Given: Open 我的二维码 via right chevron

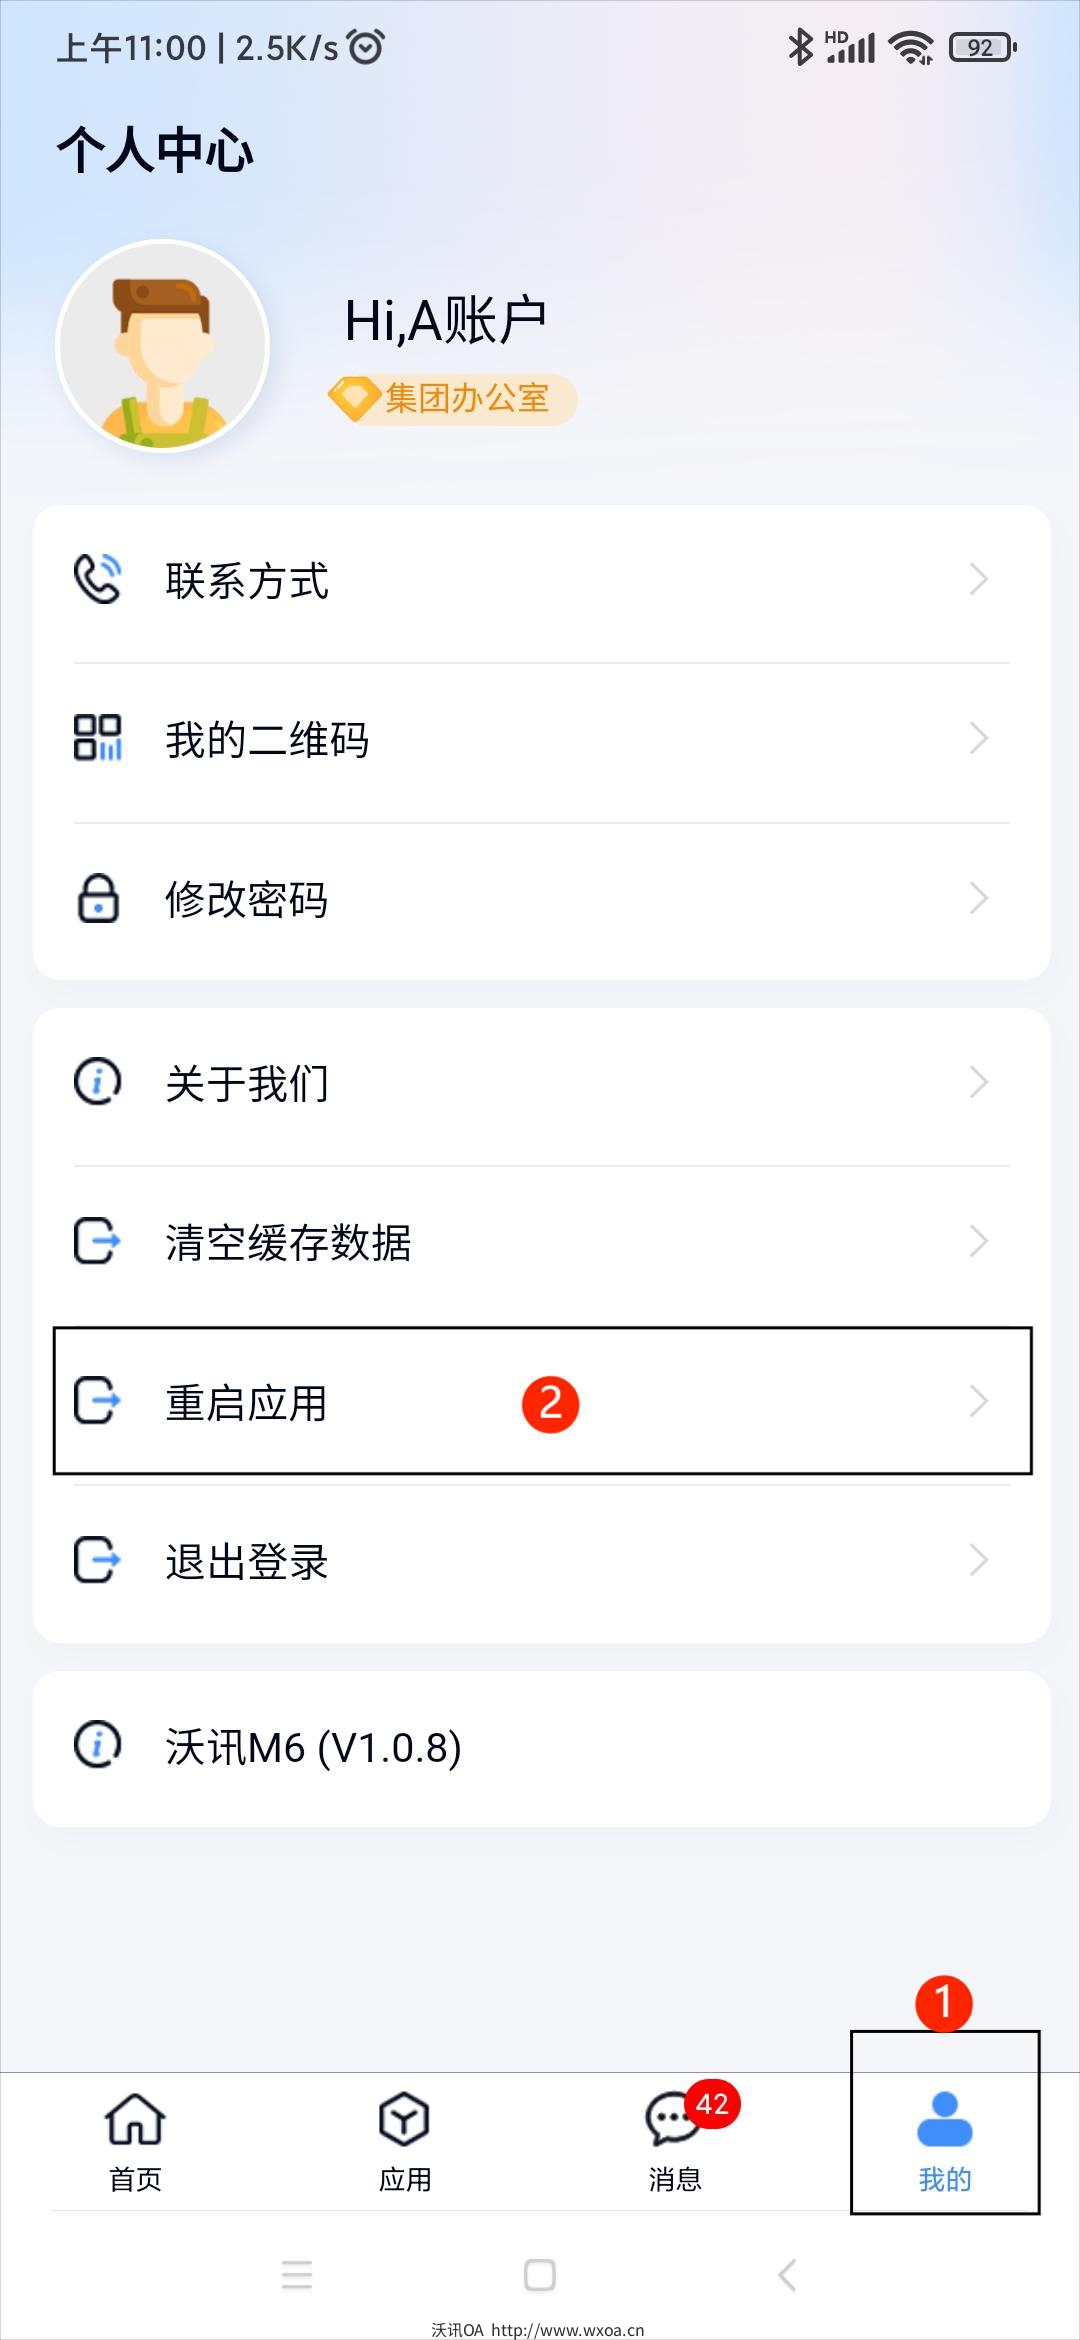Looking at the screenshot, I should coord(978,738).
